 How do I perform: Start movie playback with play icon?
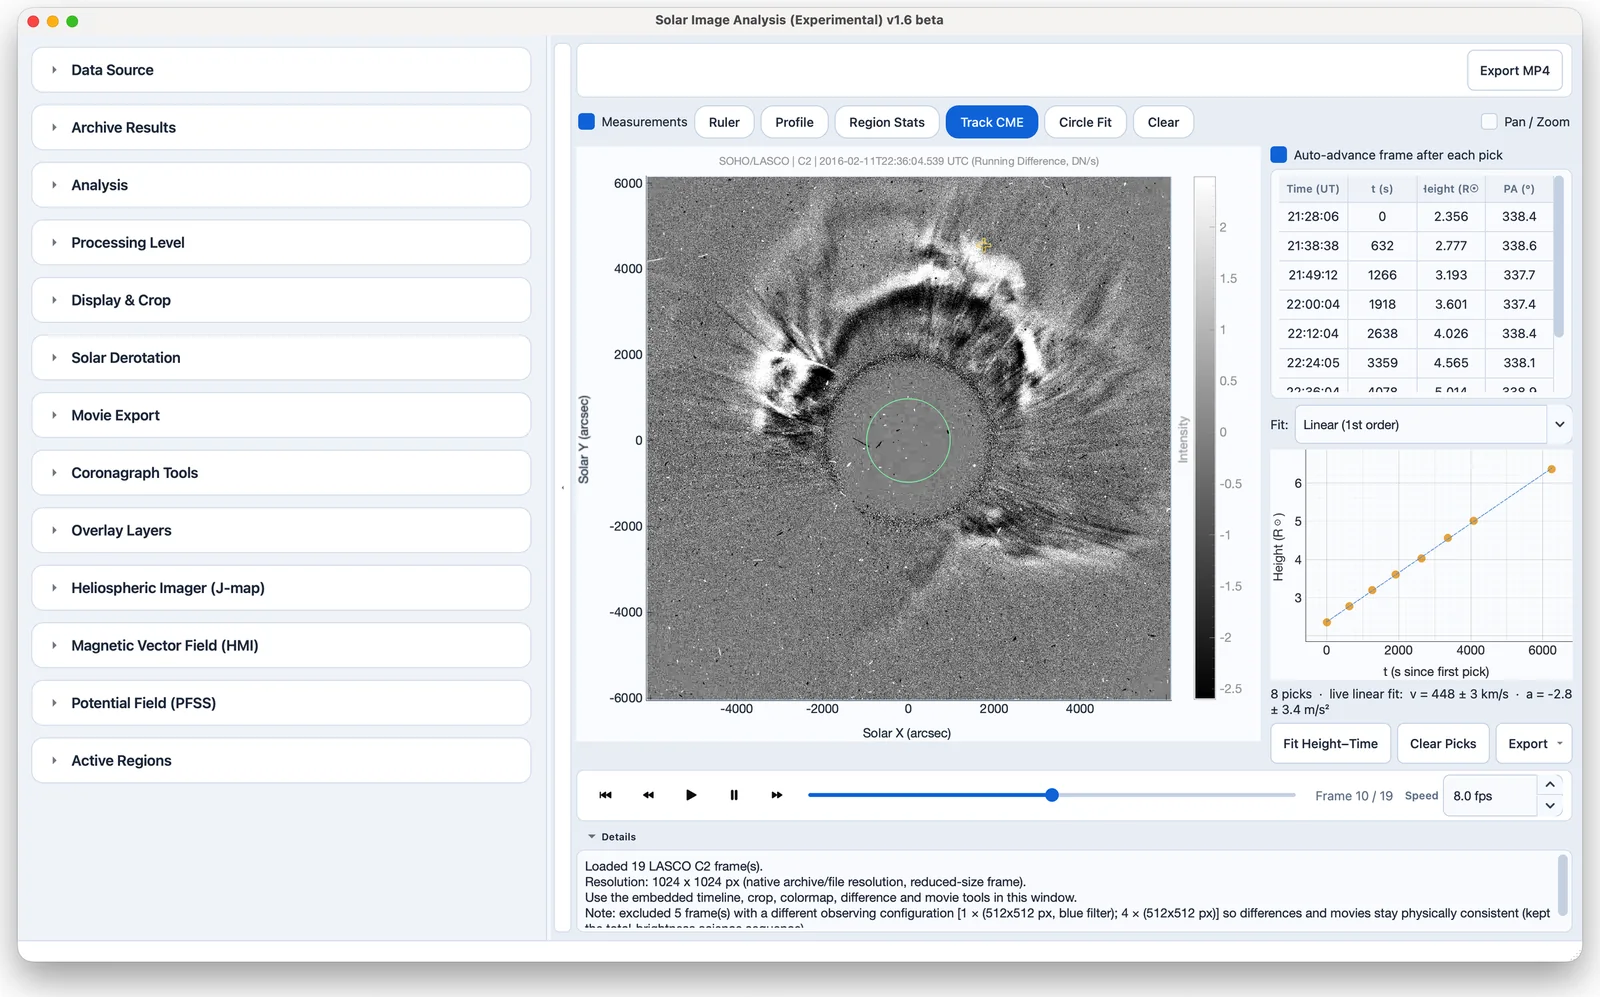click(691, 795)
